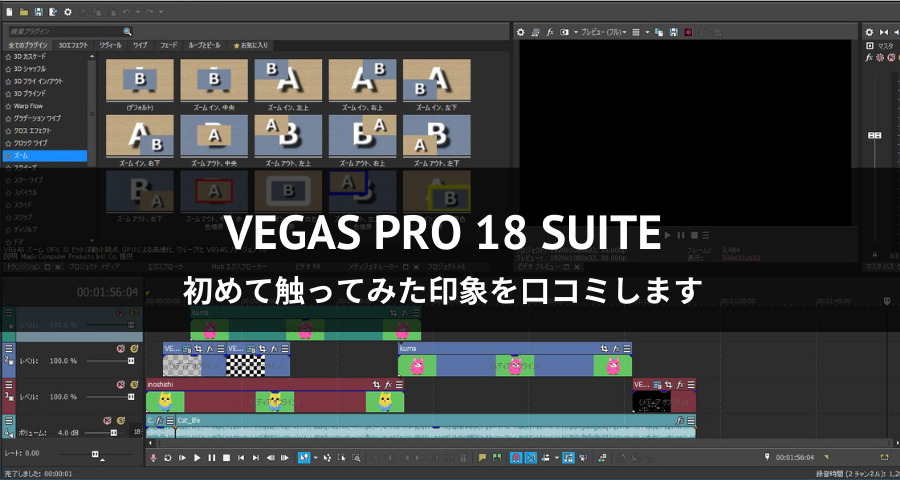The height and width of the screenshot is (480, 900).
Task: Pick the ズーム イン、中央 preset thumbnail
Action: [214, 80]
